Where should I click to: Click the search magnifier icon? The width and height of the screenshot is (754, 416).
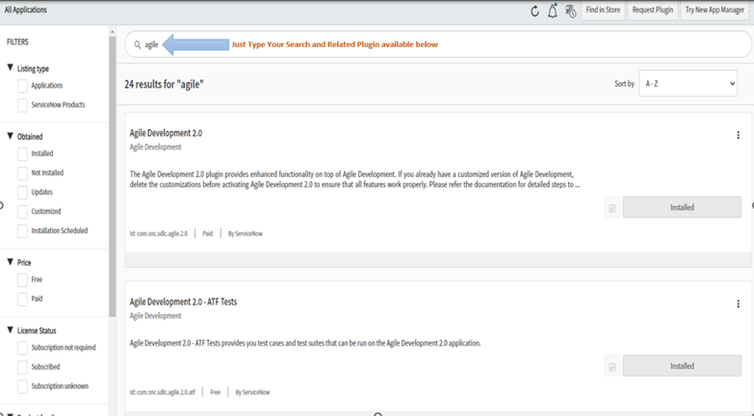point(137,45)
